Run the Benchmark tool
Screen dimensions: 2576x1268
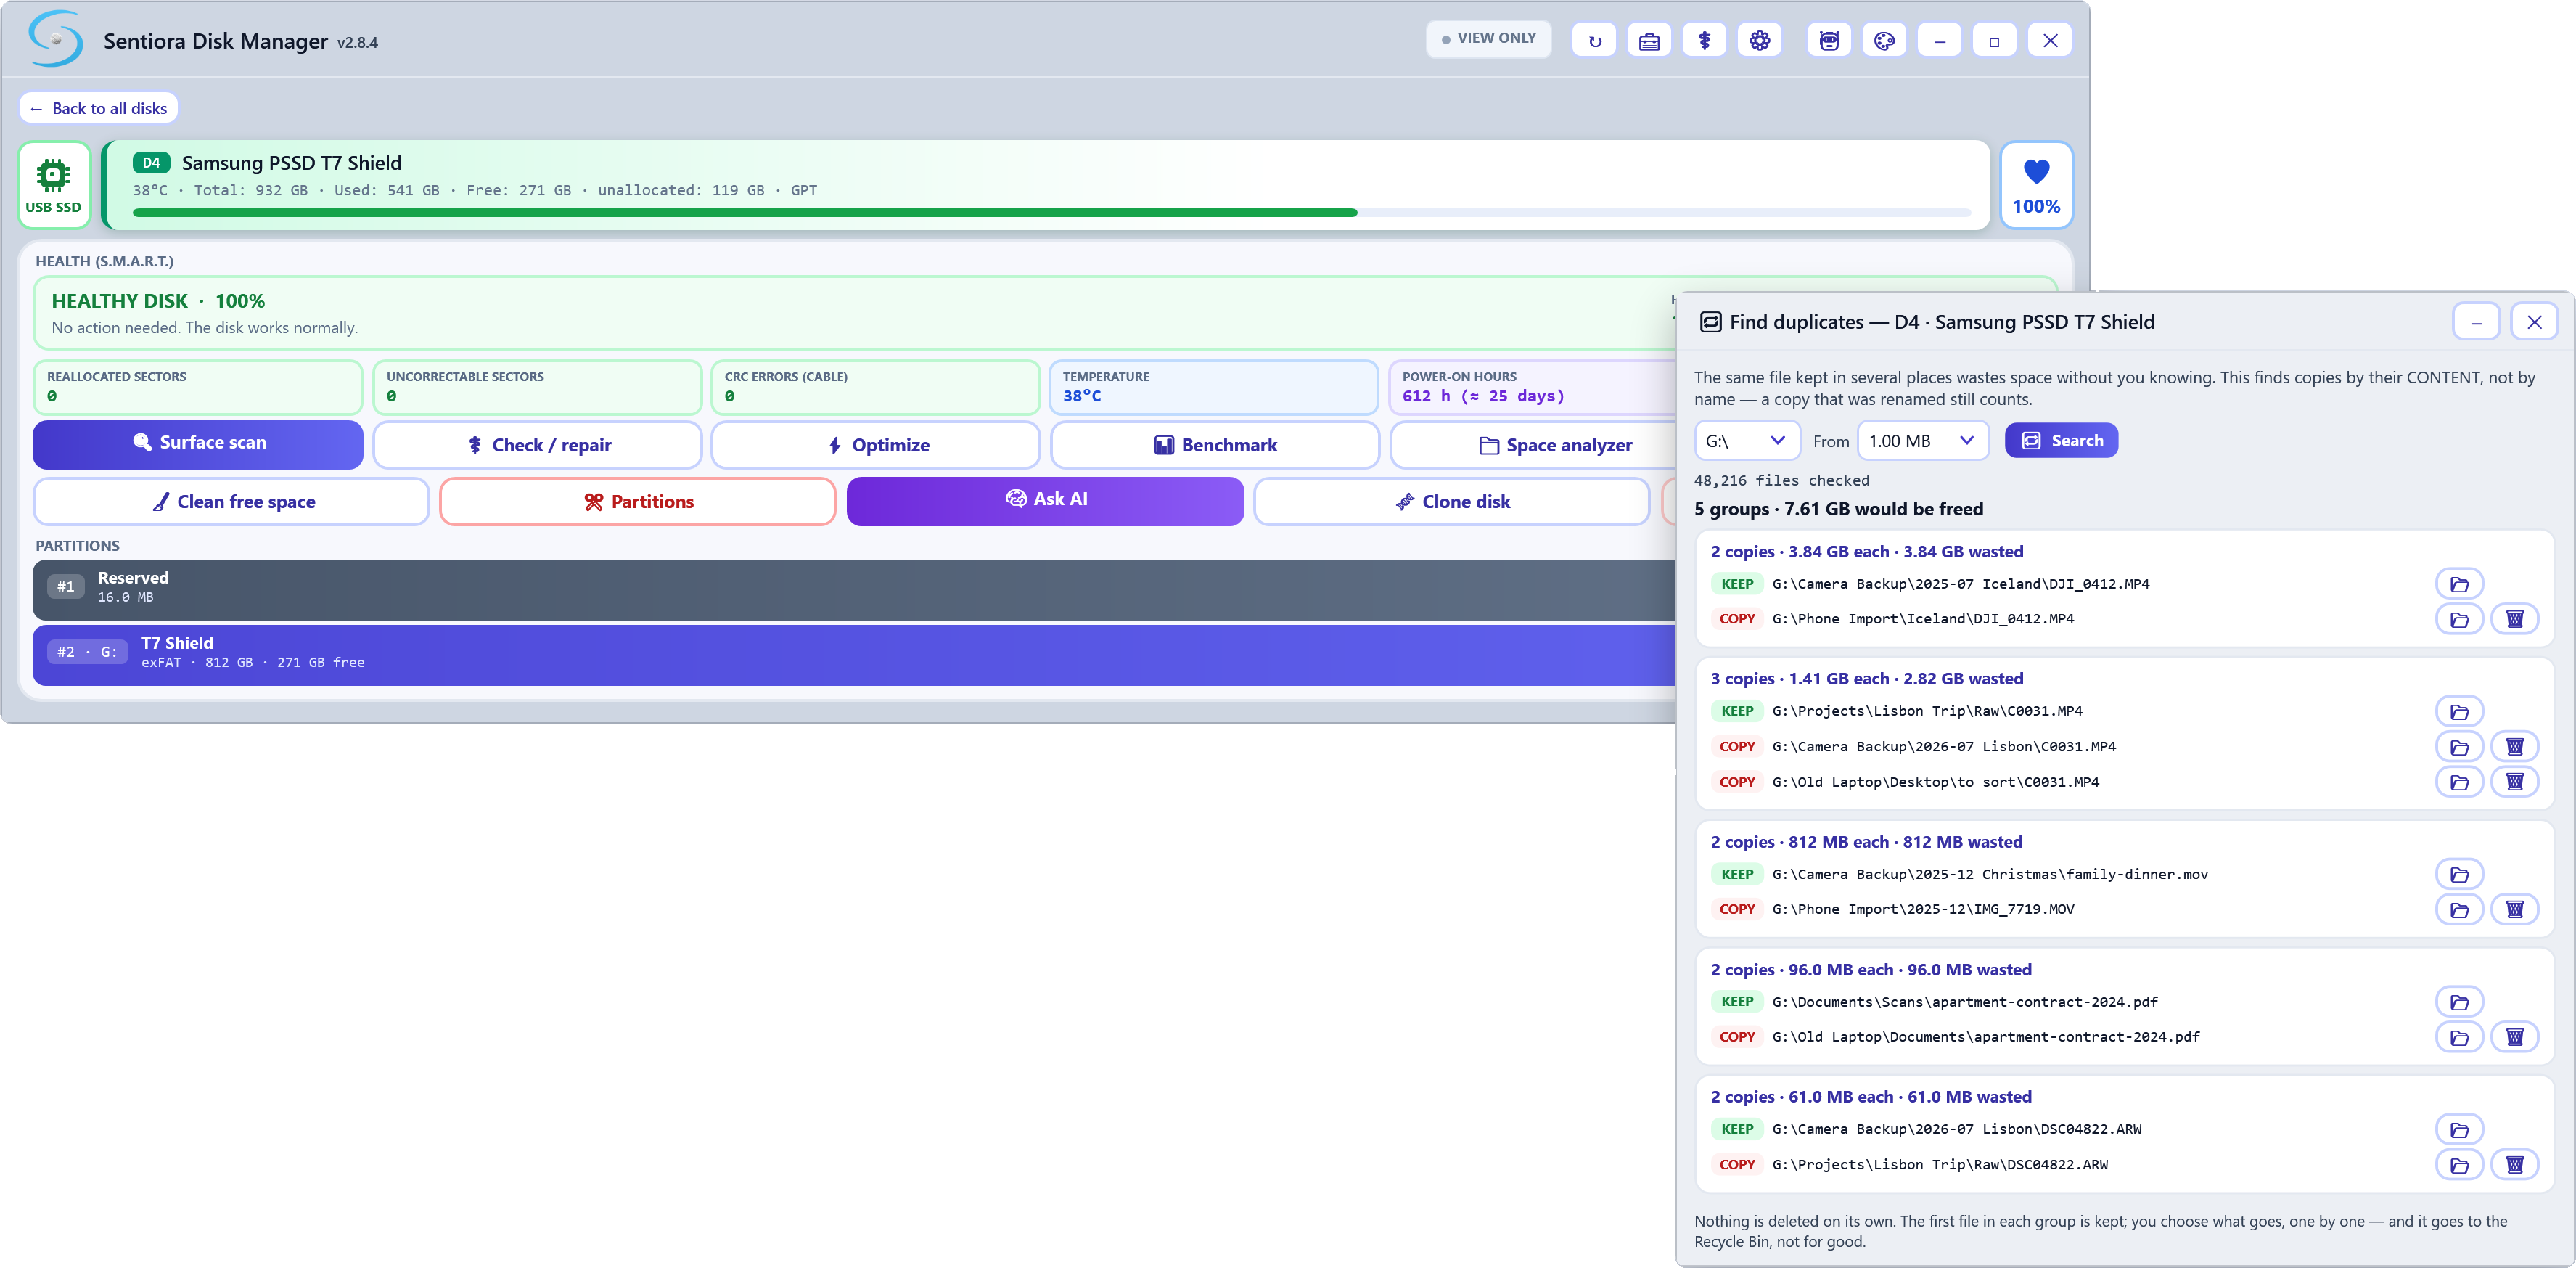[1215, 445]
